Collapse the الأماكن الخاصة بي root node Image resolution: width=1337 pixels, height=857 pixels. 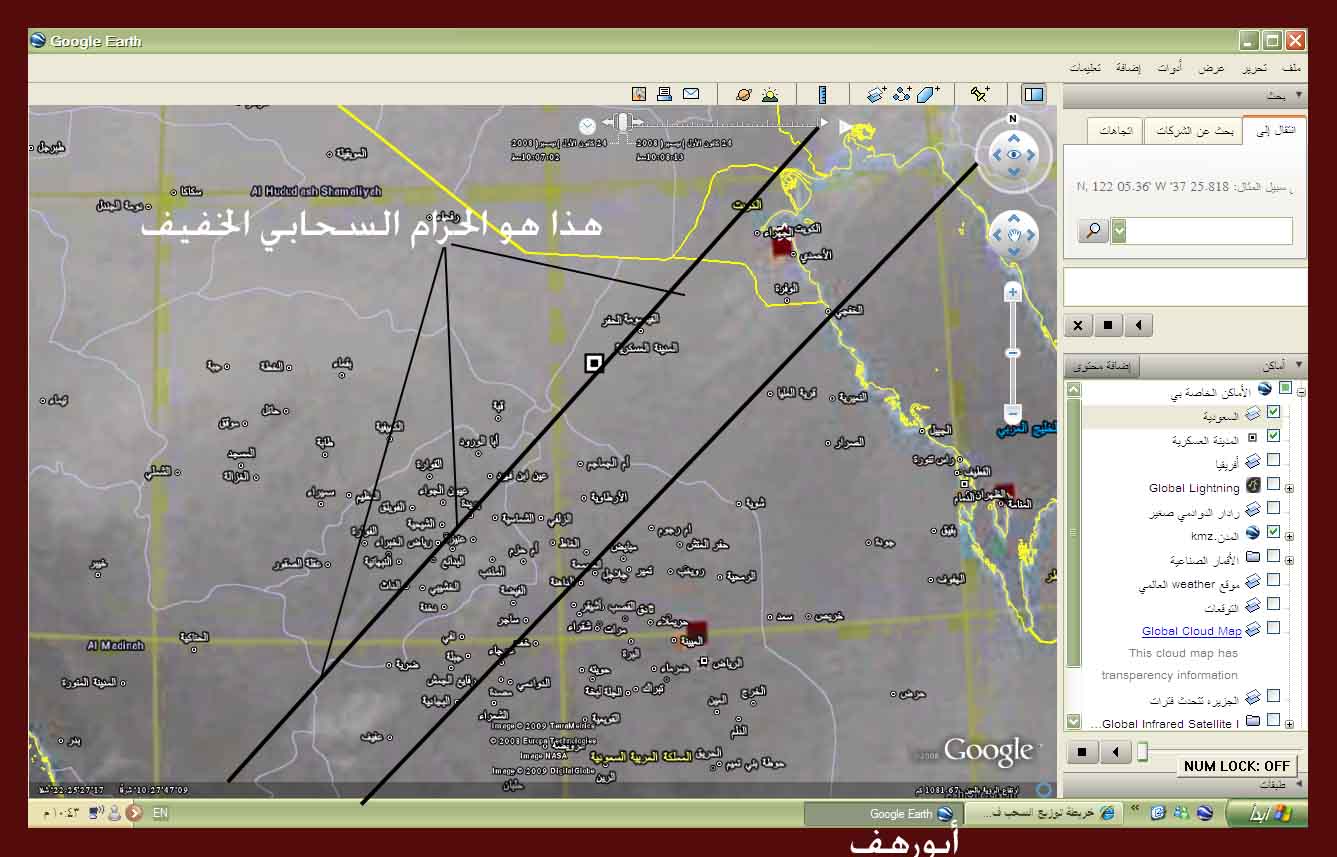1301,392
